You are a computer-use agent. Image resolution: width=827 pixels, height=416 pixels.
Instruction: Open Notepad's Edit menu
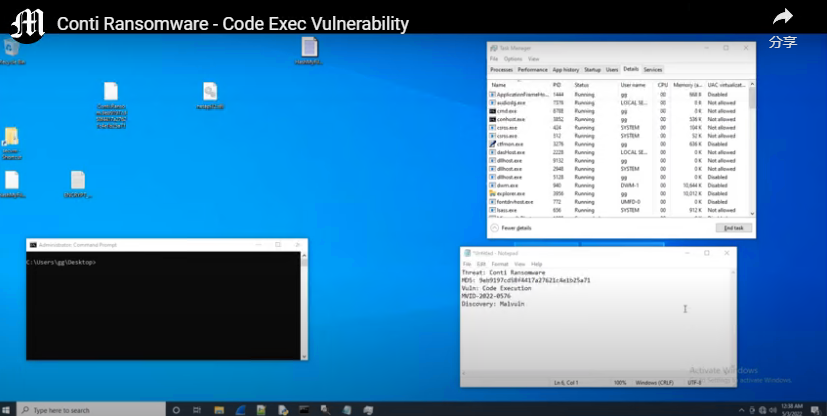click(x=481, y=264)
